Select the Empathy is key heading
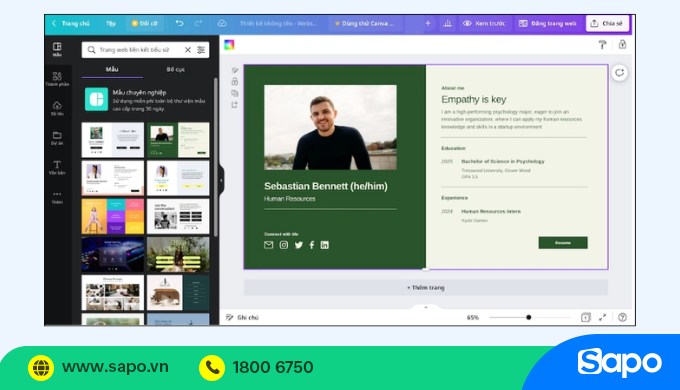Viewport: 680px width, 390px height. (474, 99)
